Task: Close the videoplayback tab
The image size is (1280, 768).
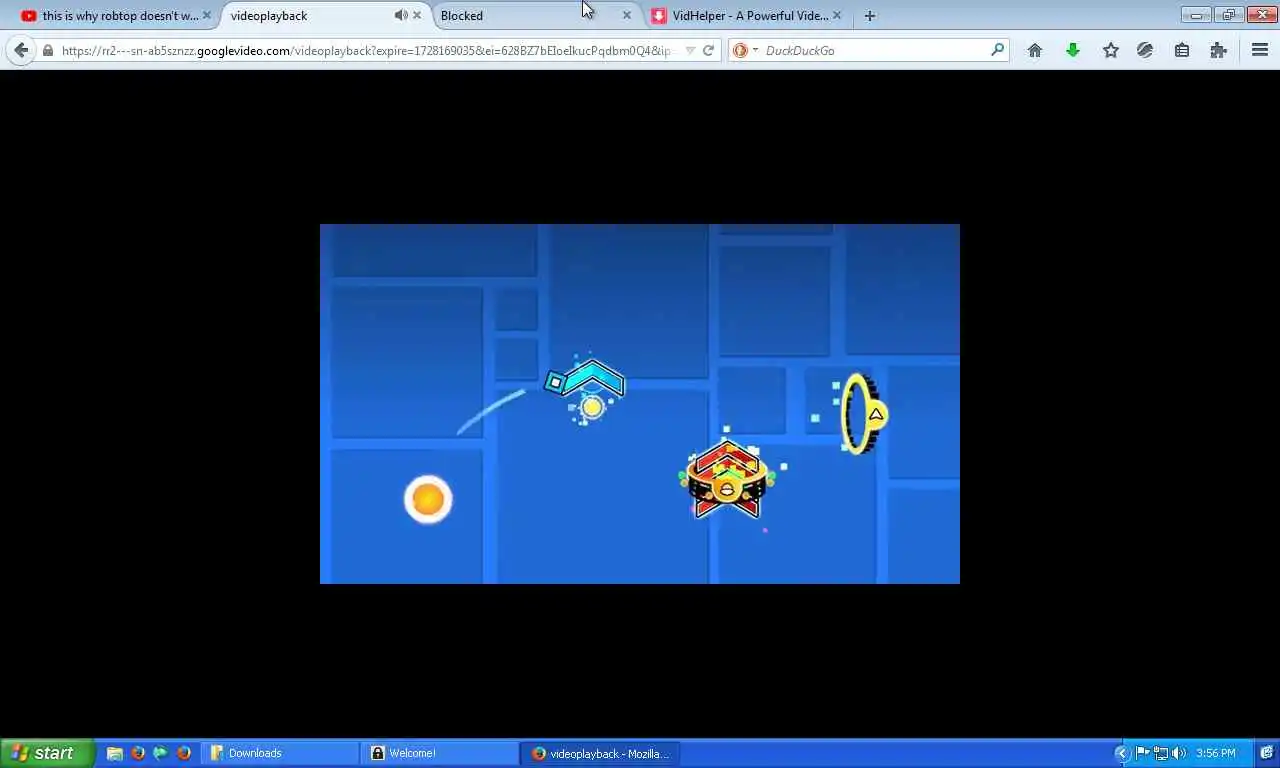Action: tap(417, 16)
